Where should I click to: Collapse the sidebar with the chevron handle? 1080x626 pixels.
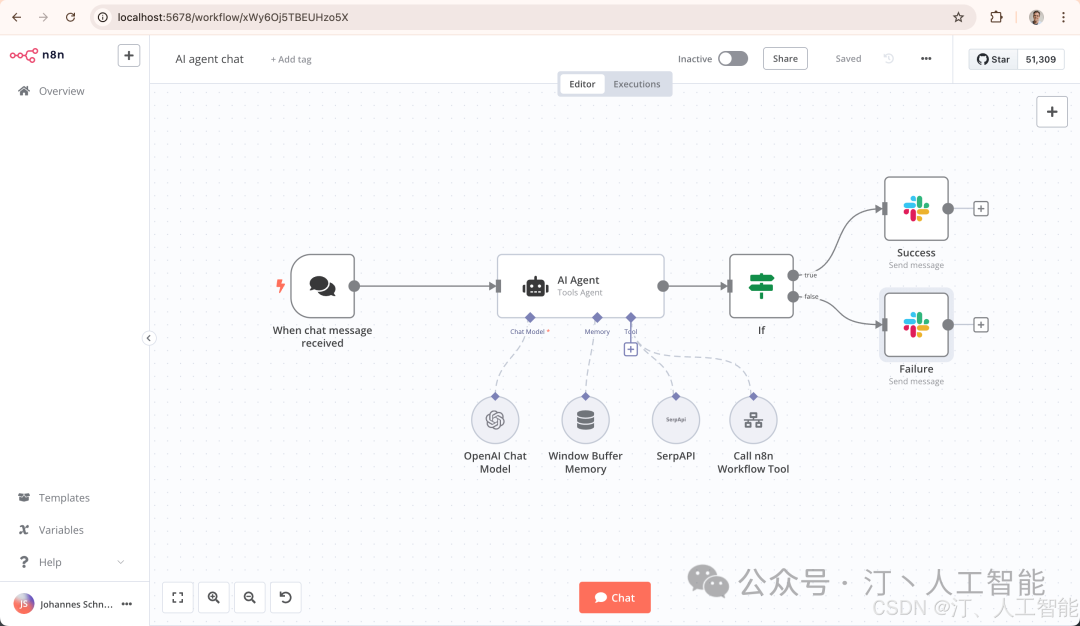click(x=148, y=338)
